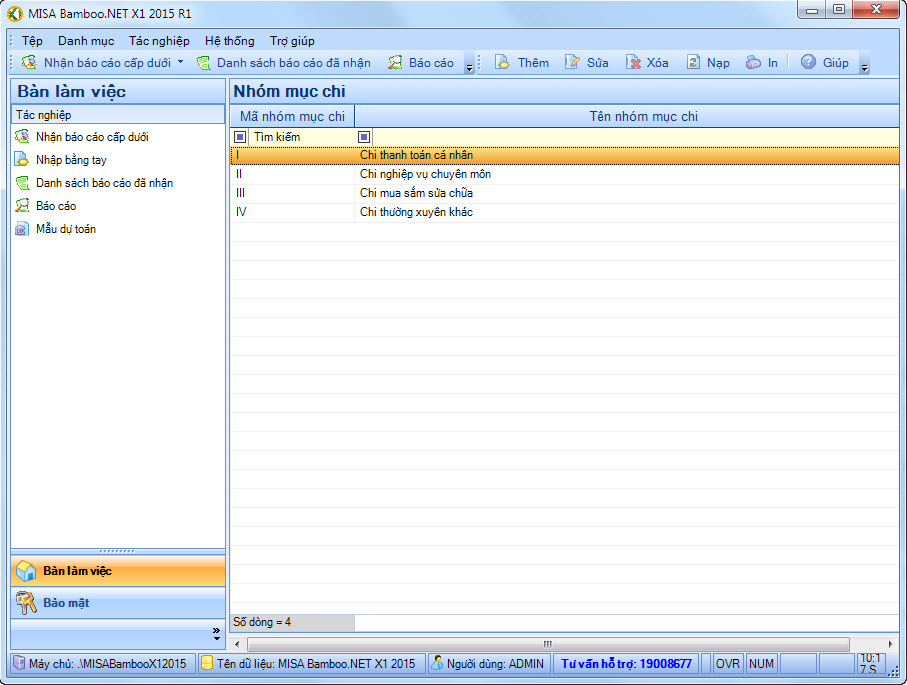This screenshot has width=907, height=685.
Task: Select the row Chi thường xuyên khác
Action: tap(565, 212)
